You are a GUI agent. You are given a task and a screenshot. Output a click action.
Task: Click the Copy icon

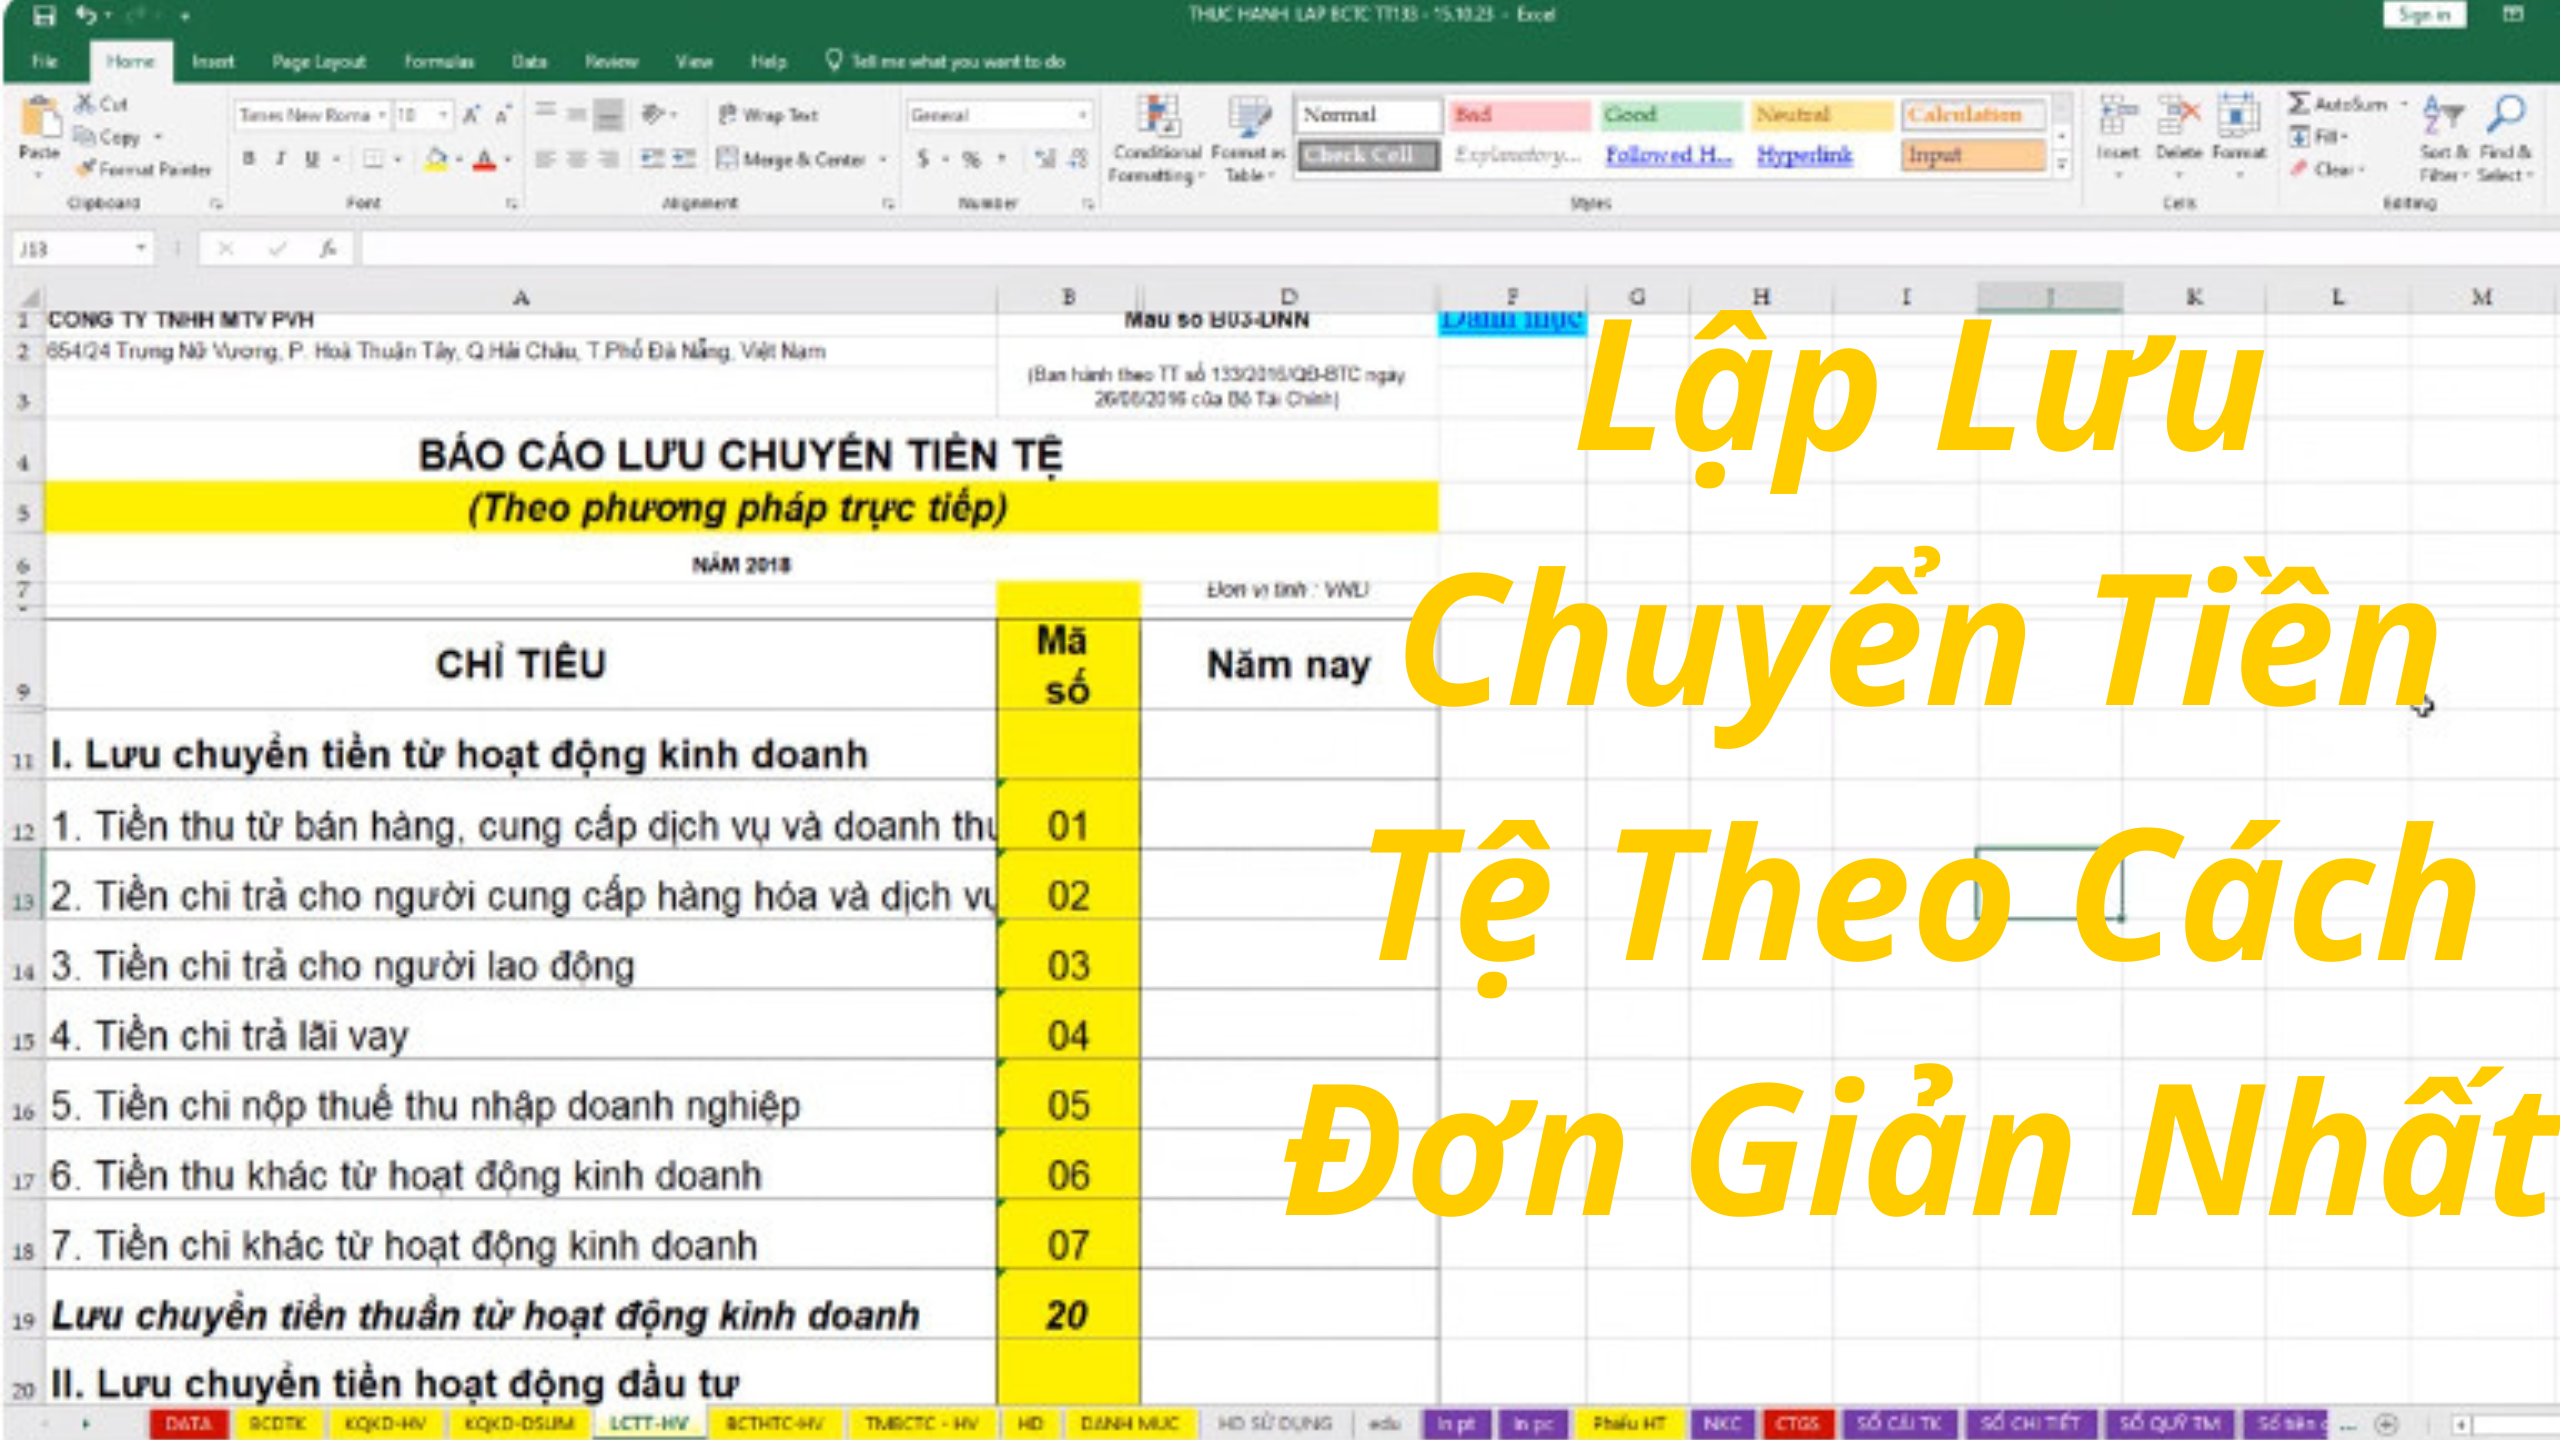85,137
